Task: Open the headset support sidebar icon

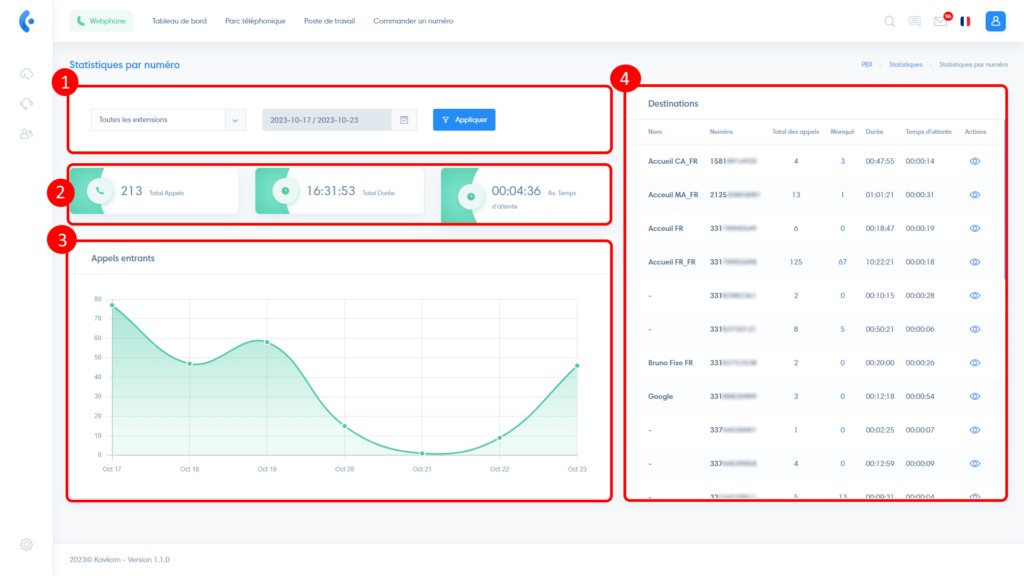Action: point(26,103)
